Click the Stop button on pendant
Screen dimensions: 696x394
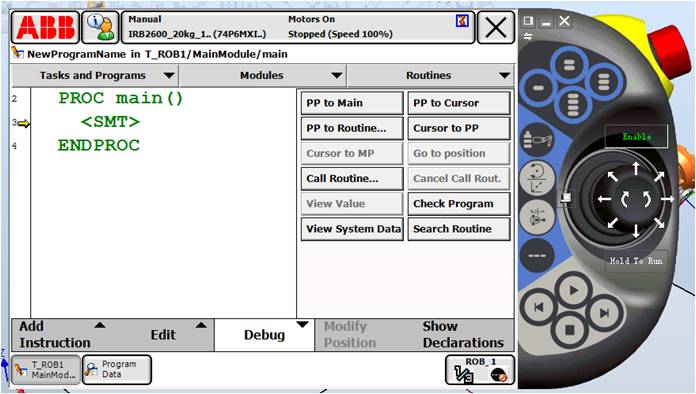coord(570,330)
